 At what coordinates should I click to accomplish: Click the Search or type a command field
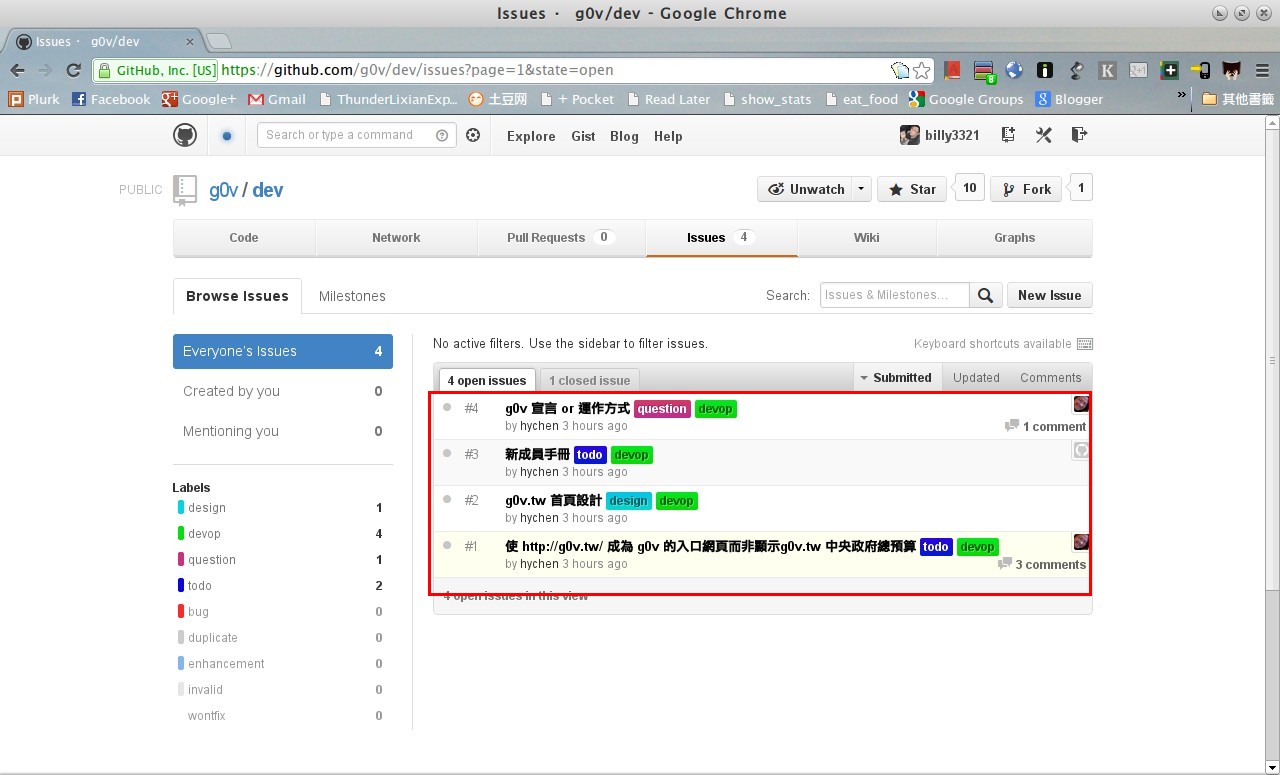356,135
